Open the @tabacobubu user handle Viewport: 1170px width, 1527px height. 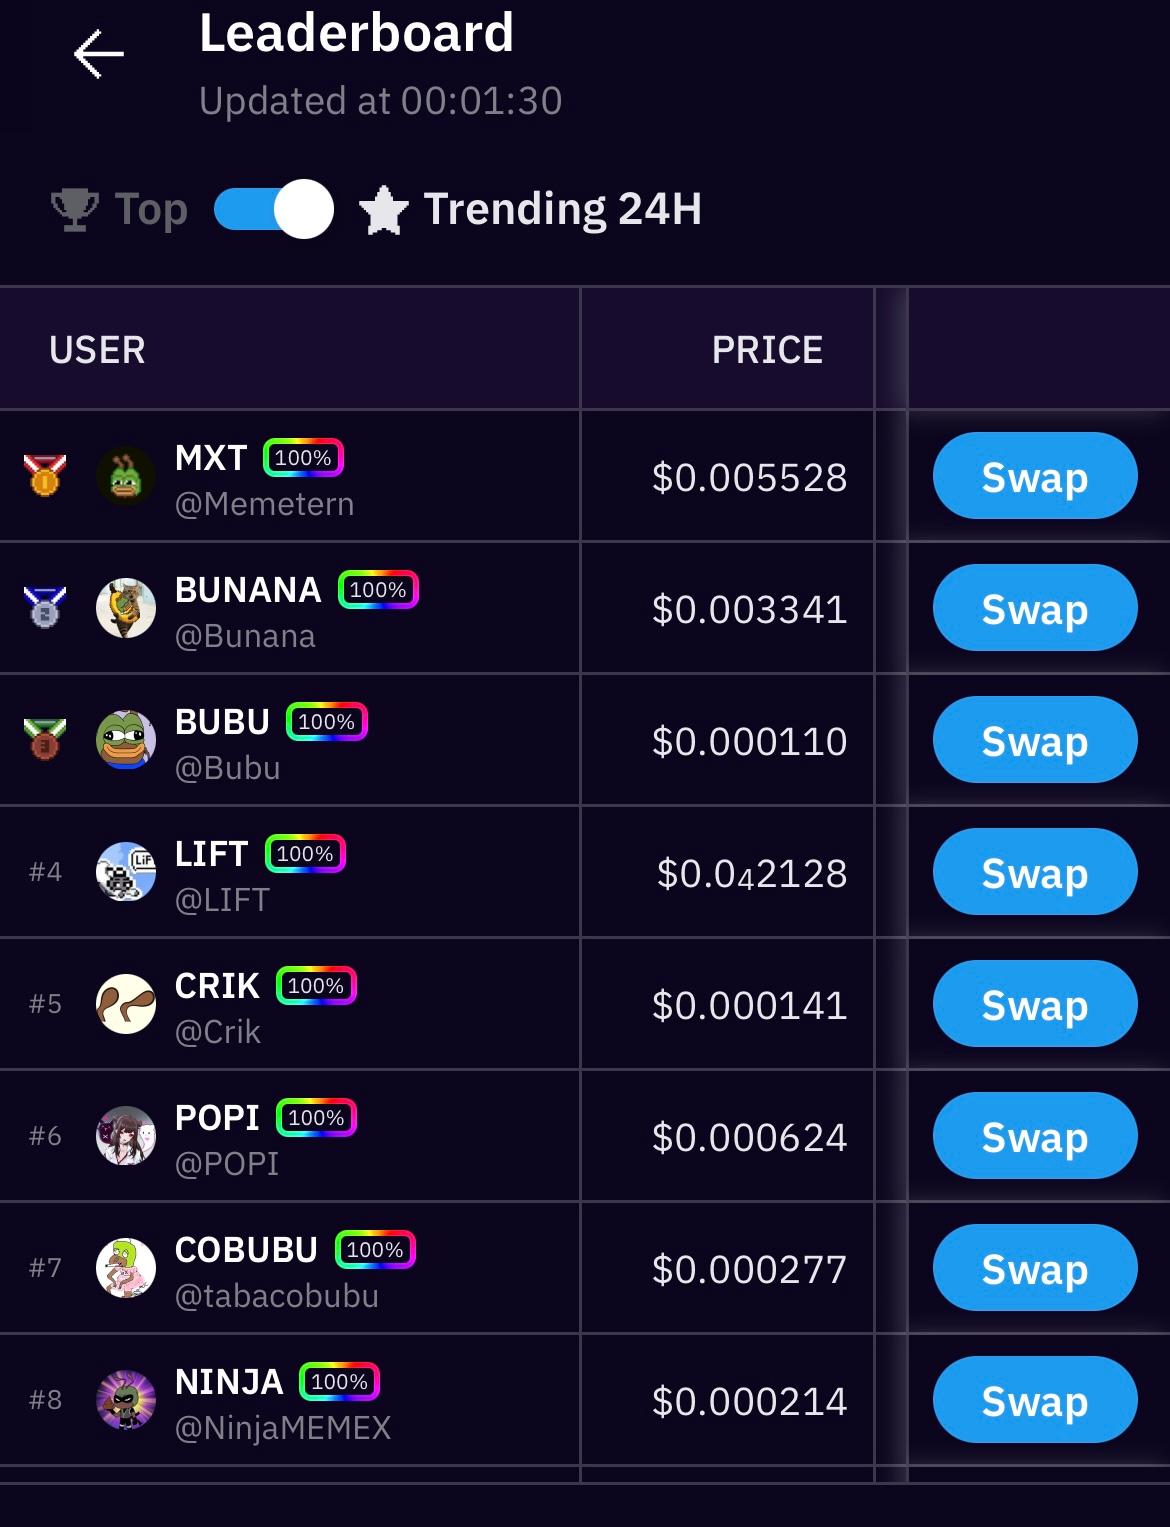tap(277, 1296)
